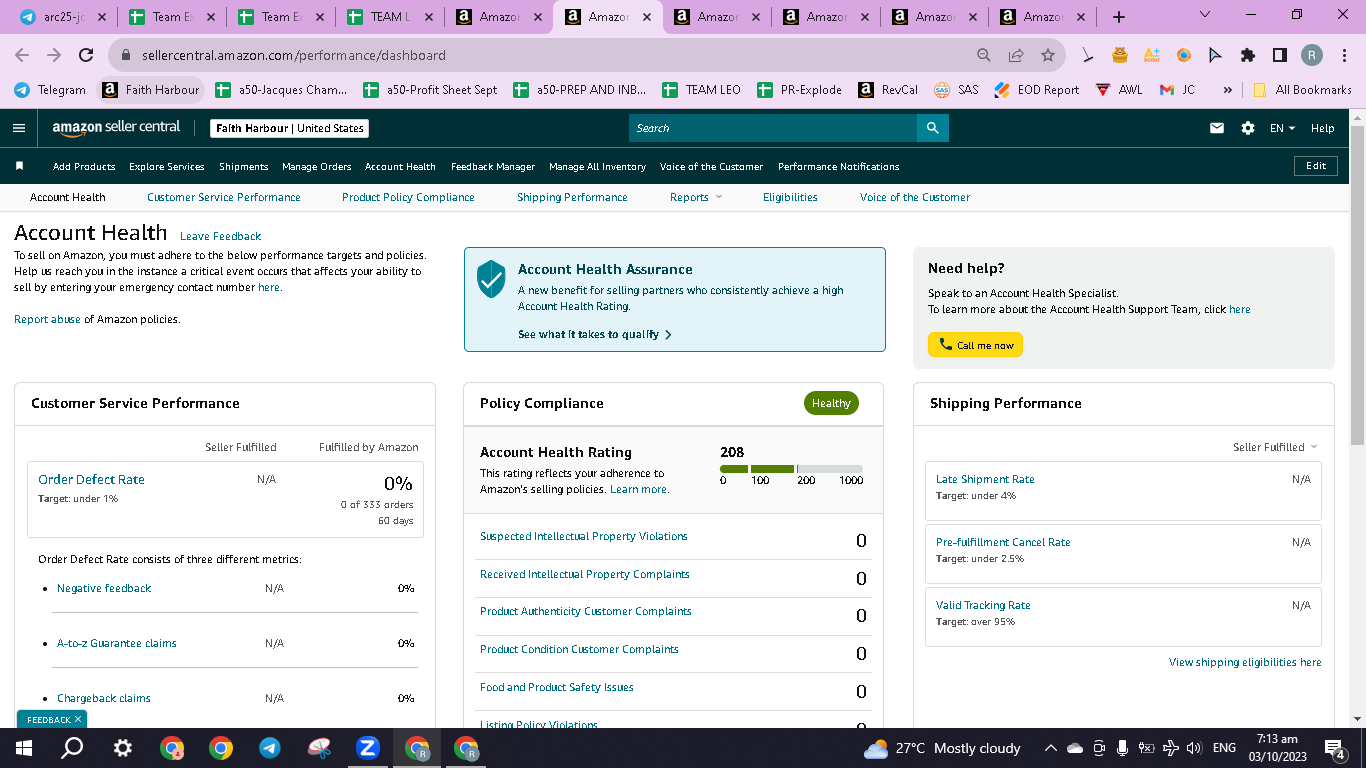This screenshot has width=1366, height=768.
Task: Click the amazon seller central logo
Action: click(x=116, y=128)
